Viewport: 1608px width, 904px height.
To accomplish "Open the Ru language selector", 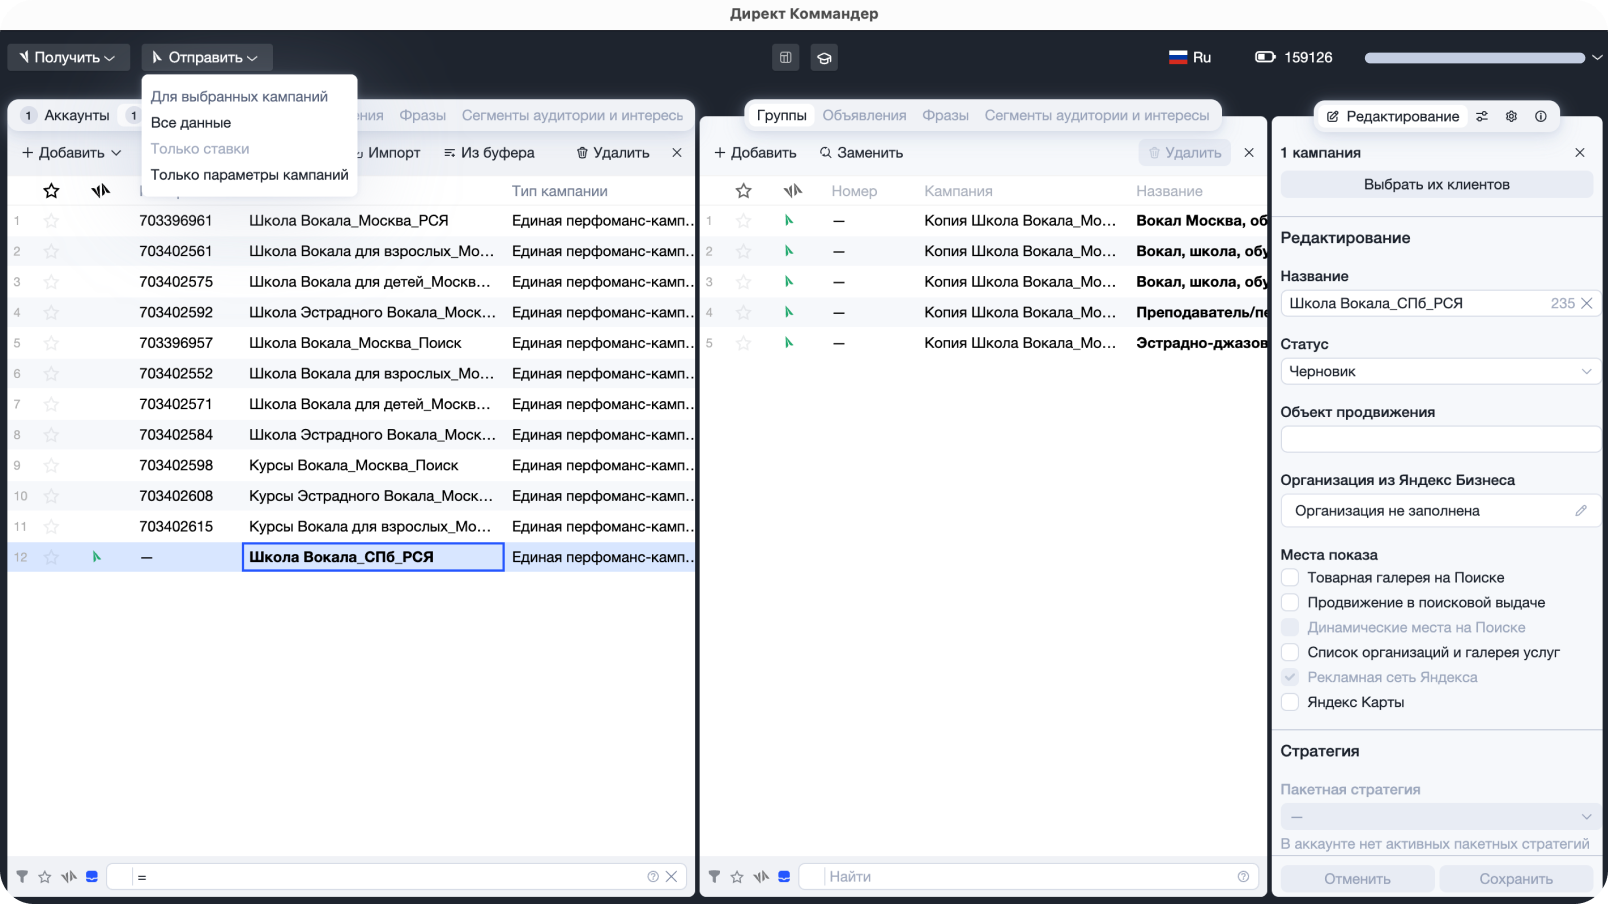I will pyautogui.click(x=1190, y=58).
